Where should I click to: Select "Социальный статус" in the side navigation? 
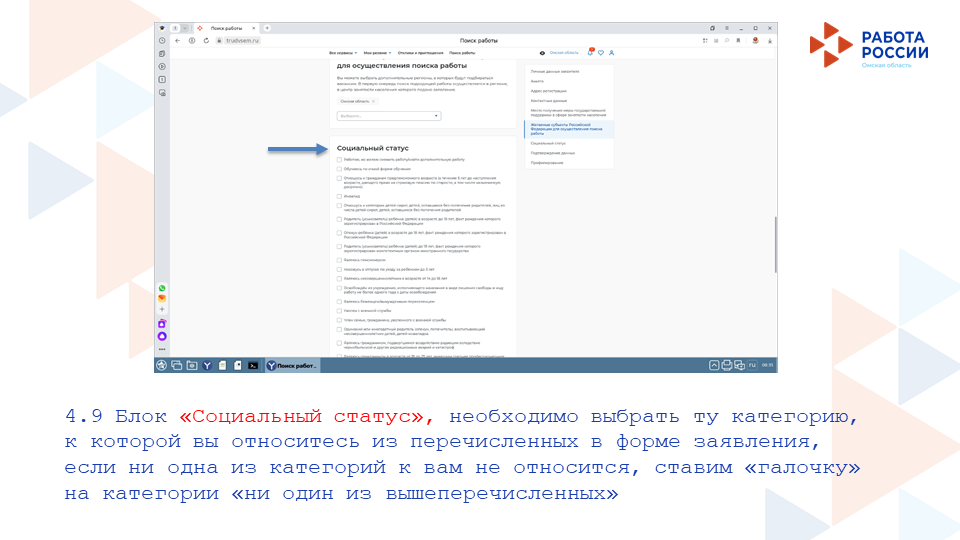point(548,143)
